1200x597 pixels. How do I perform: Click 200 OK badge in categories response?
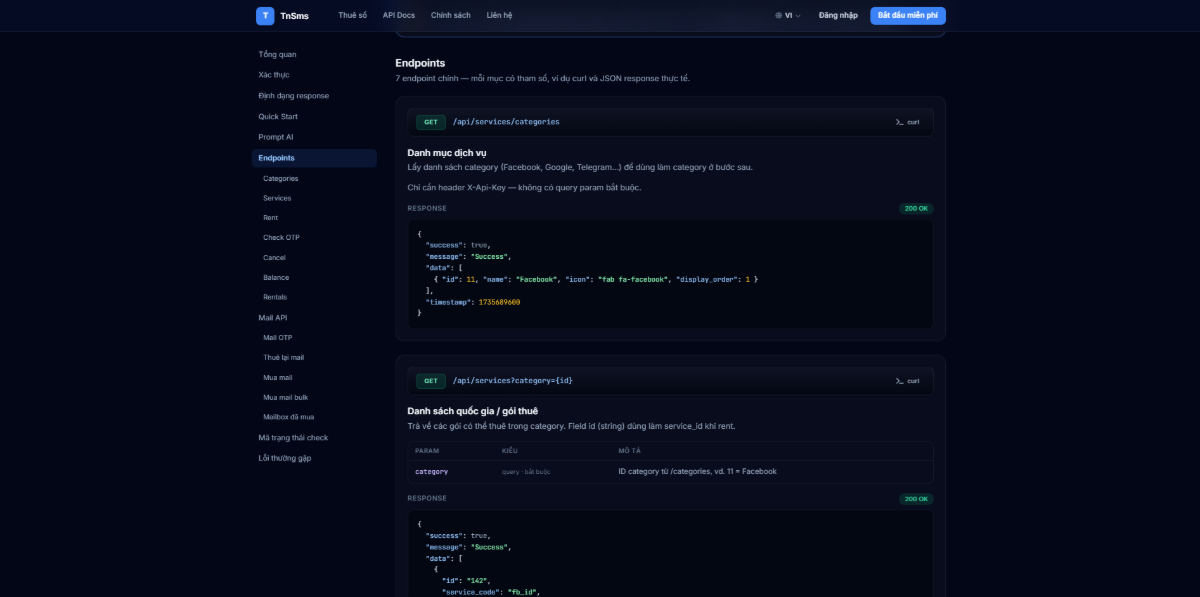[x=916, y=208]
